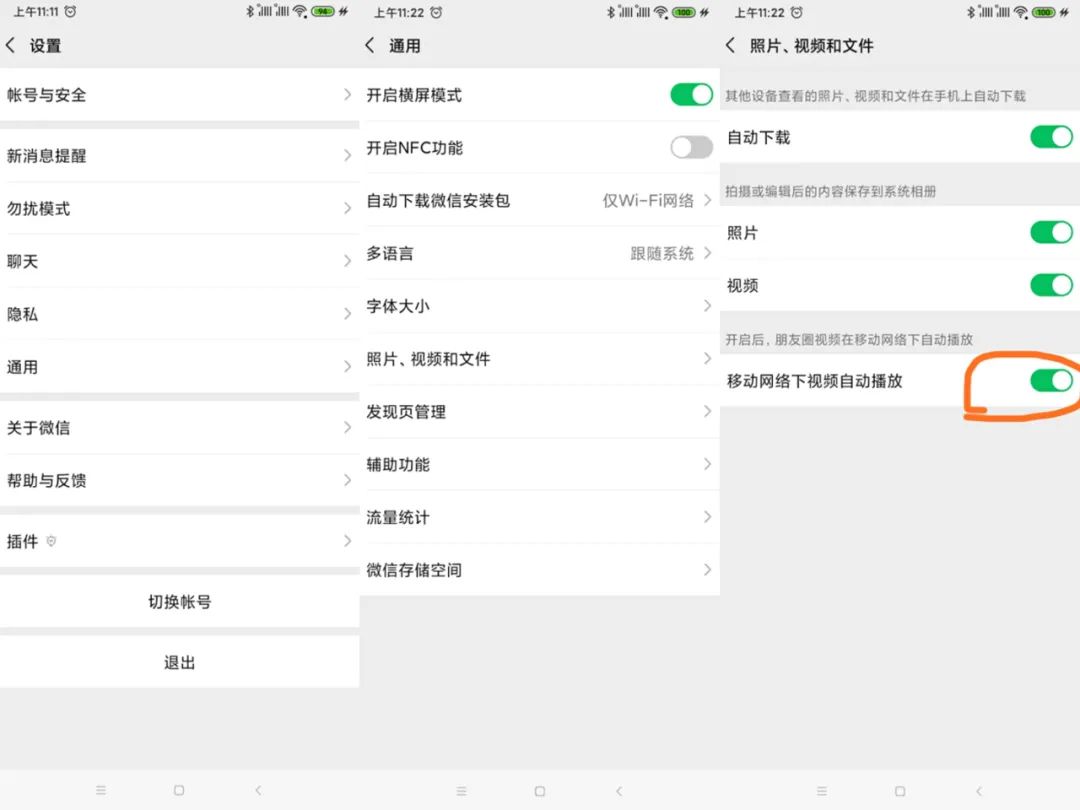Tap 切换帐号 button
1080x810 pixels.
pos(180,601)
